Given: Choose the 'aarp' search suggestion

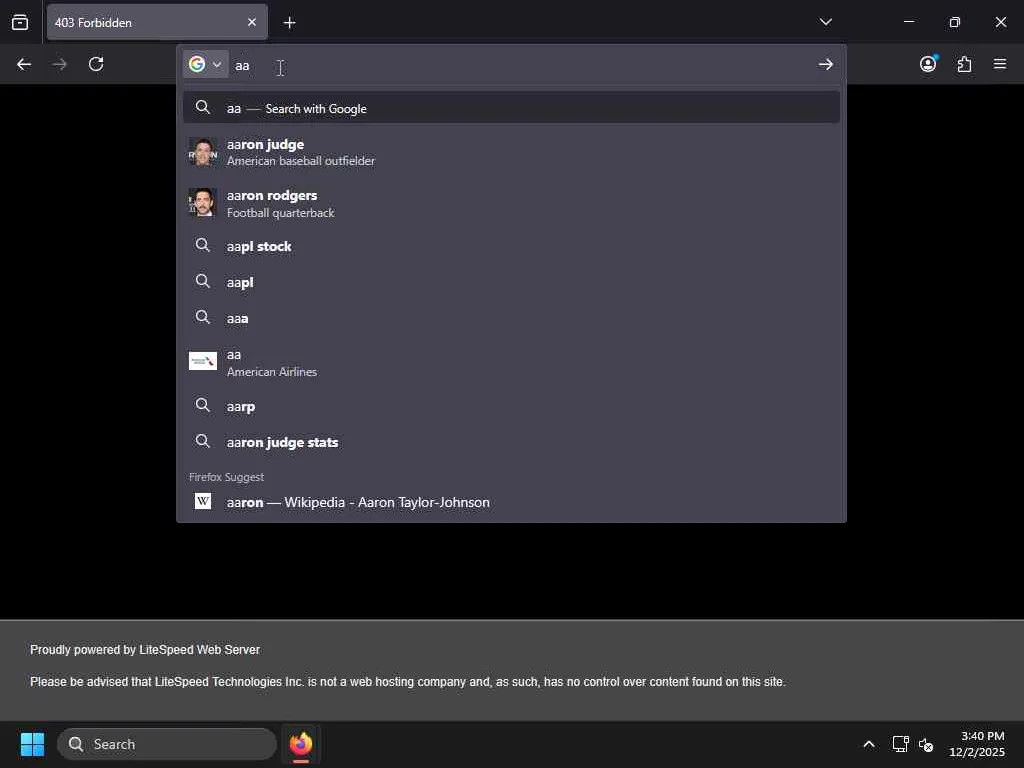Looking at the screenshot, I should [x=511, y=406].
